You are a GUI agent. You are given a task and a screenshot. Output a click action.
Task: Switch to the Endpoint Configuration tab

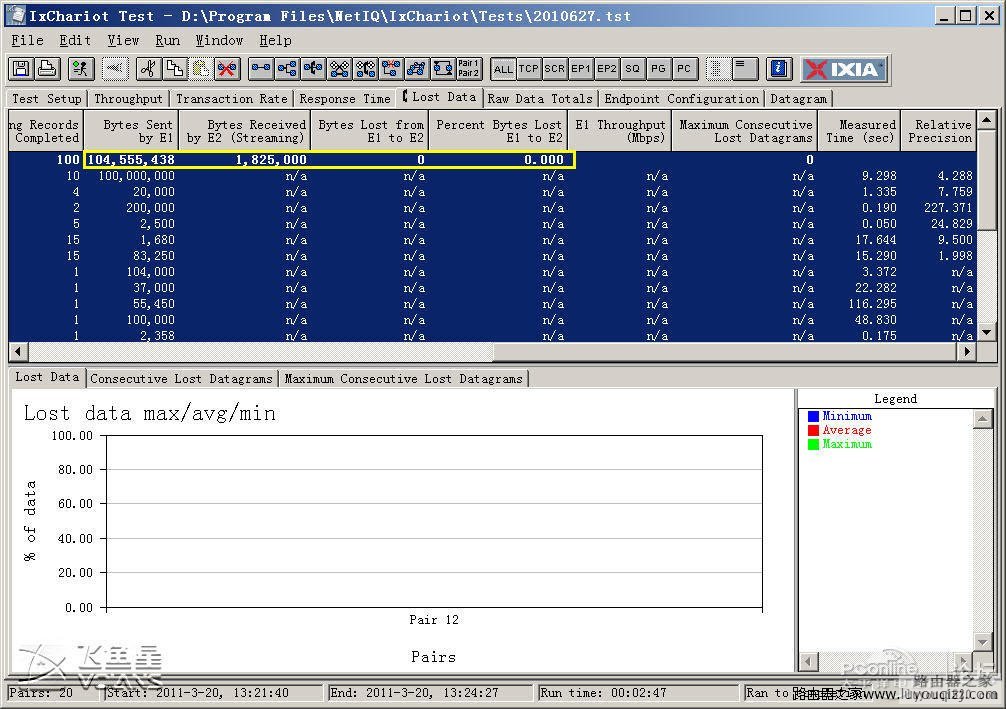[x=681, y=99]
